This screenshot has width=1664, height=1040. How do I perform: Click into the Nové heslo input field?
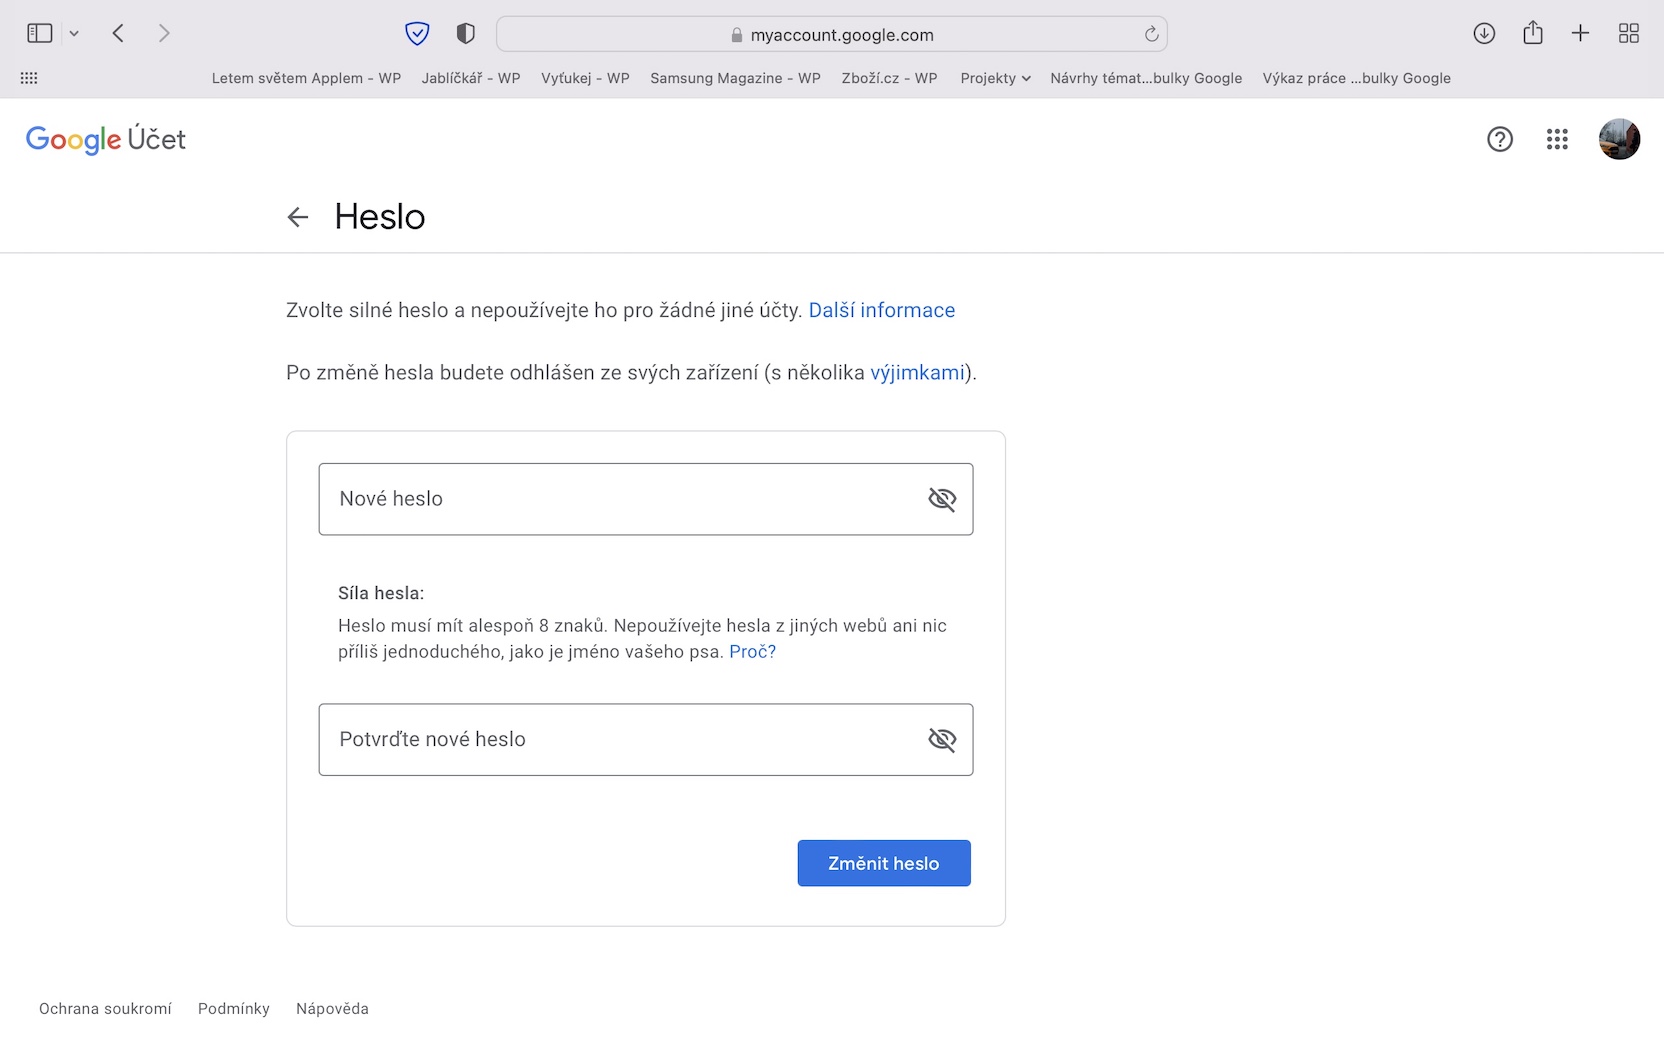[x=620, y=499]
